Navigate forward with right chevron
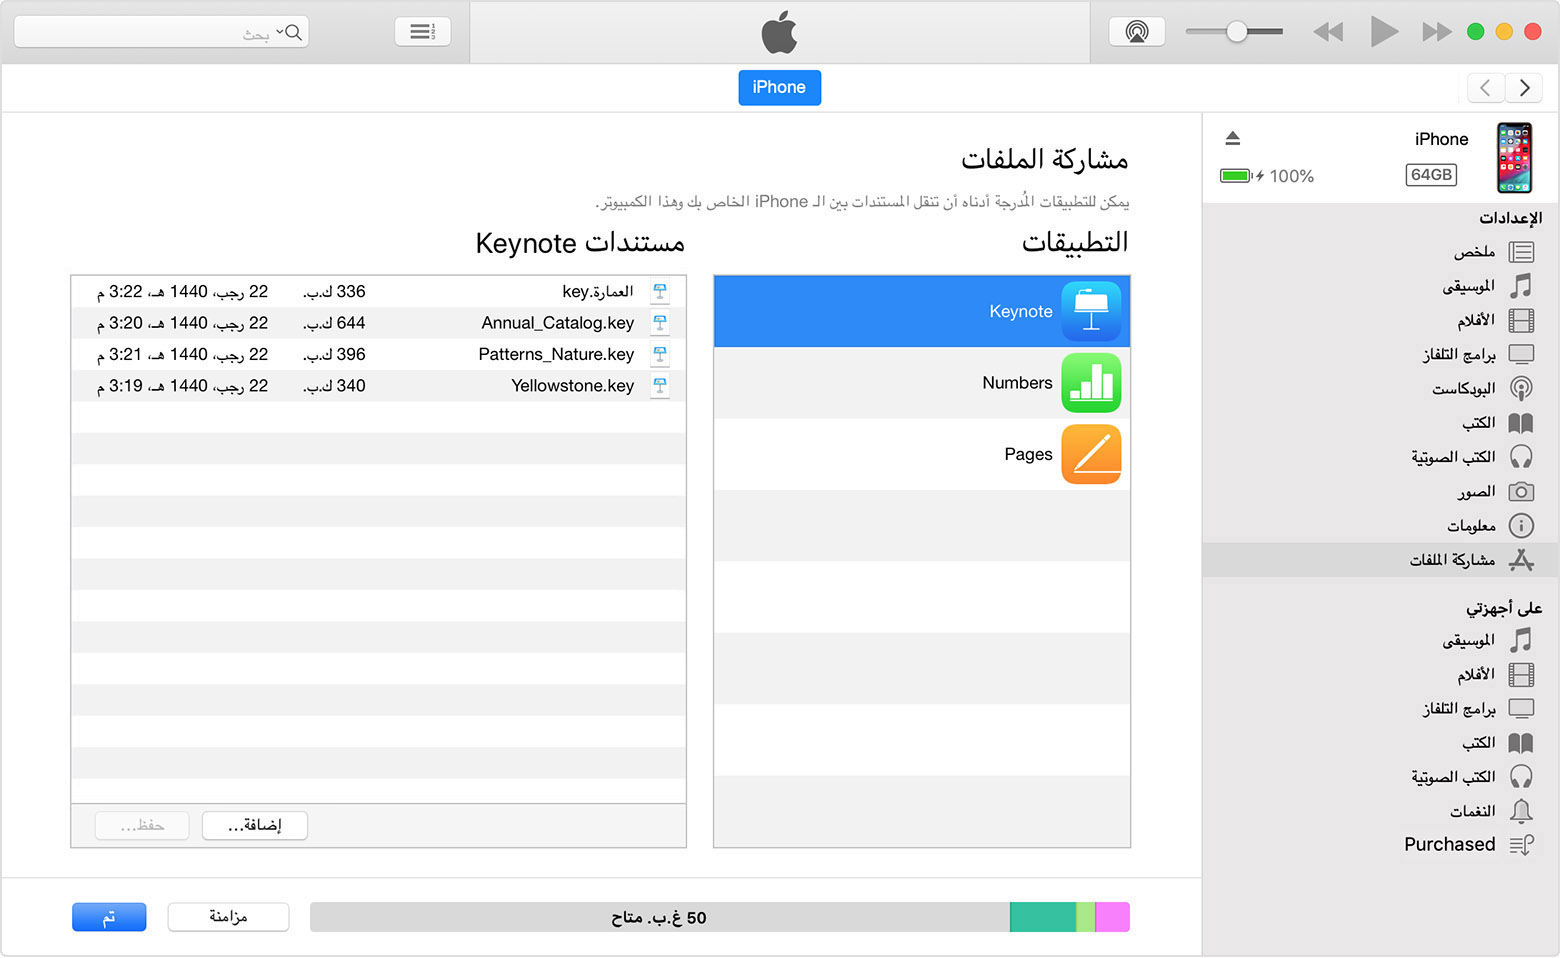This screenshot has width=1560, height=958. pos(1524,88)
